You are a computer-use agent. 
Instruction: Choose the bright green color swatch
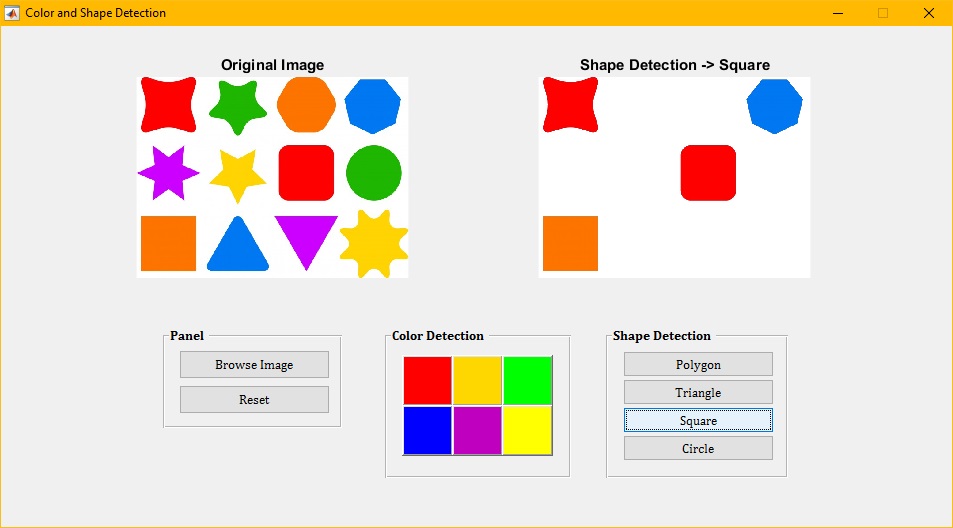click(x=527, y=380)
